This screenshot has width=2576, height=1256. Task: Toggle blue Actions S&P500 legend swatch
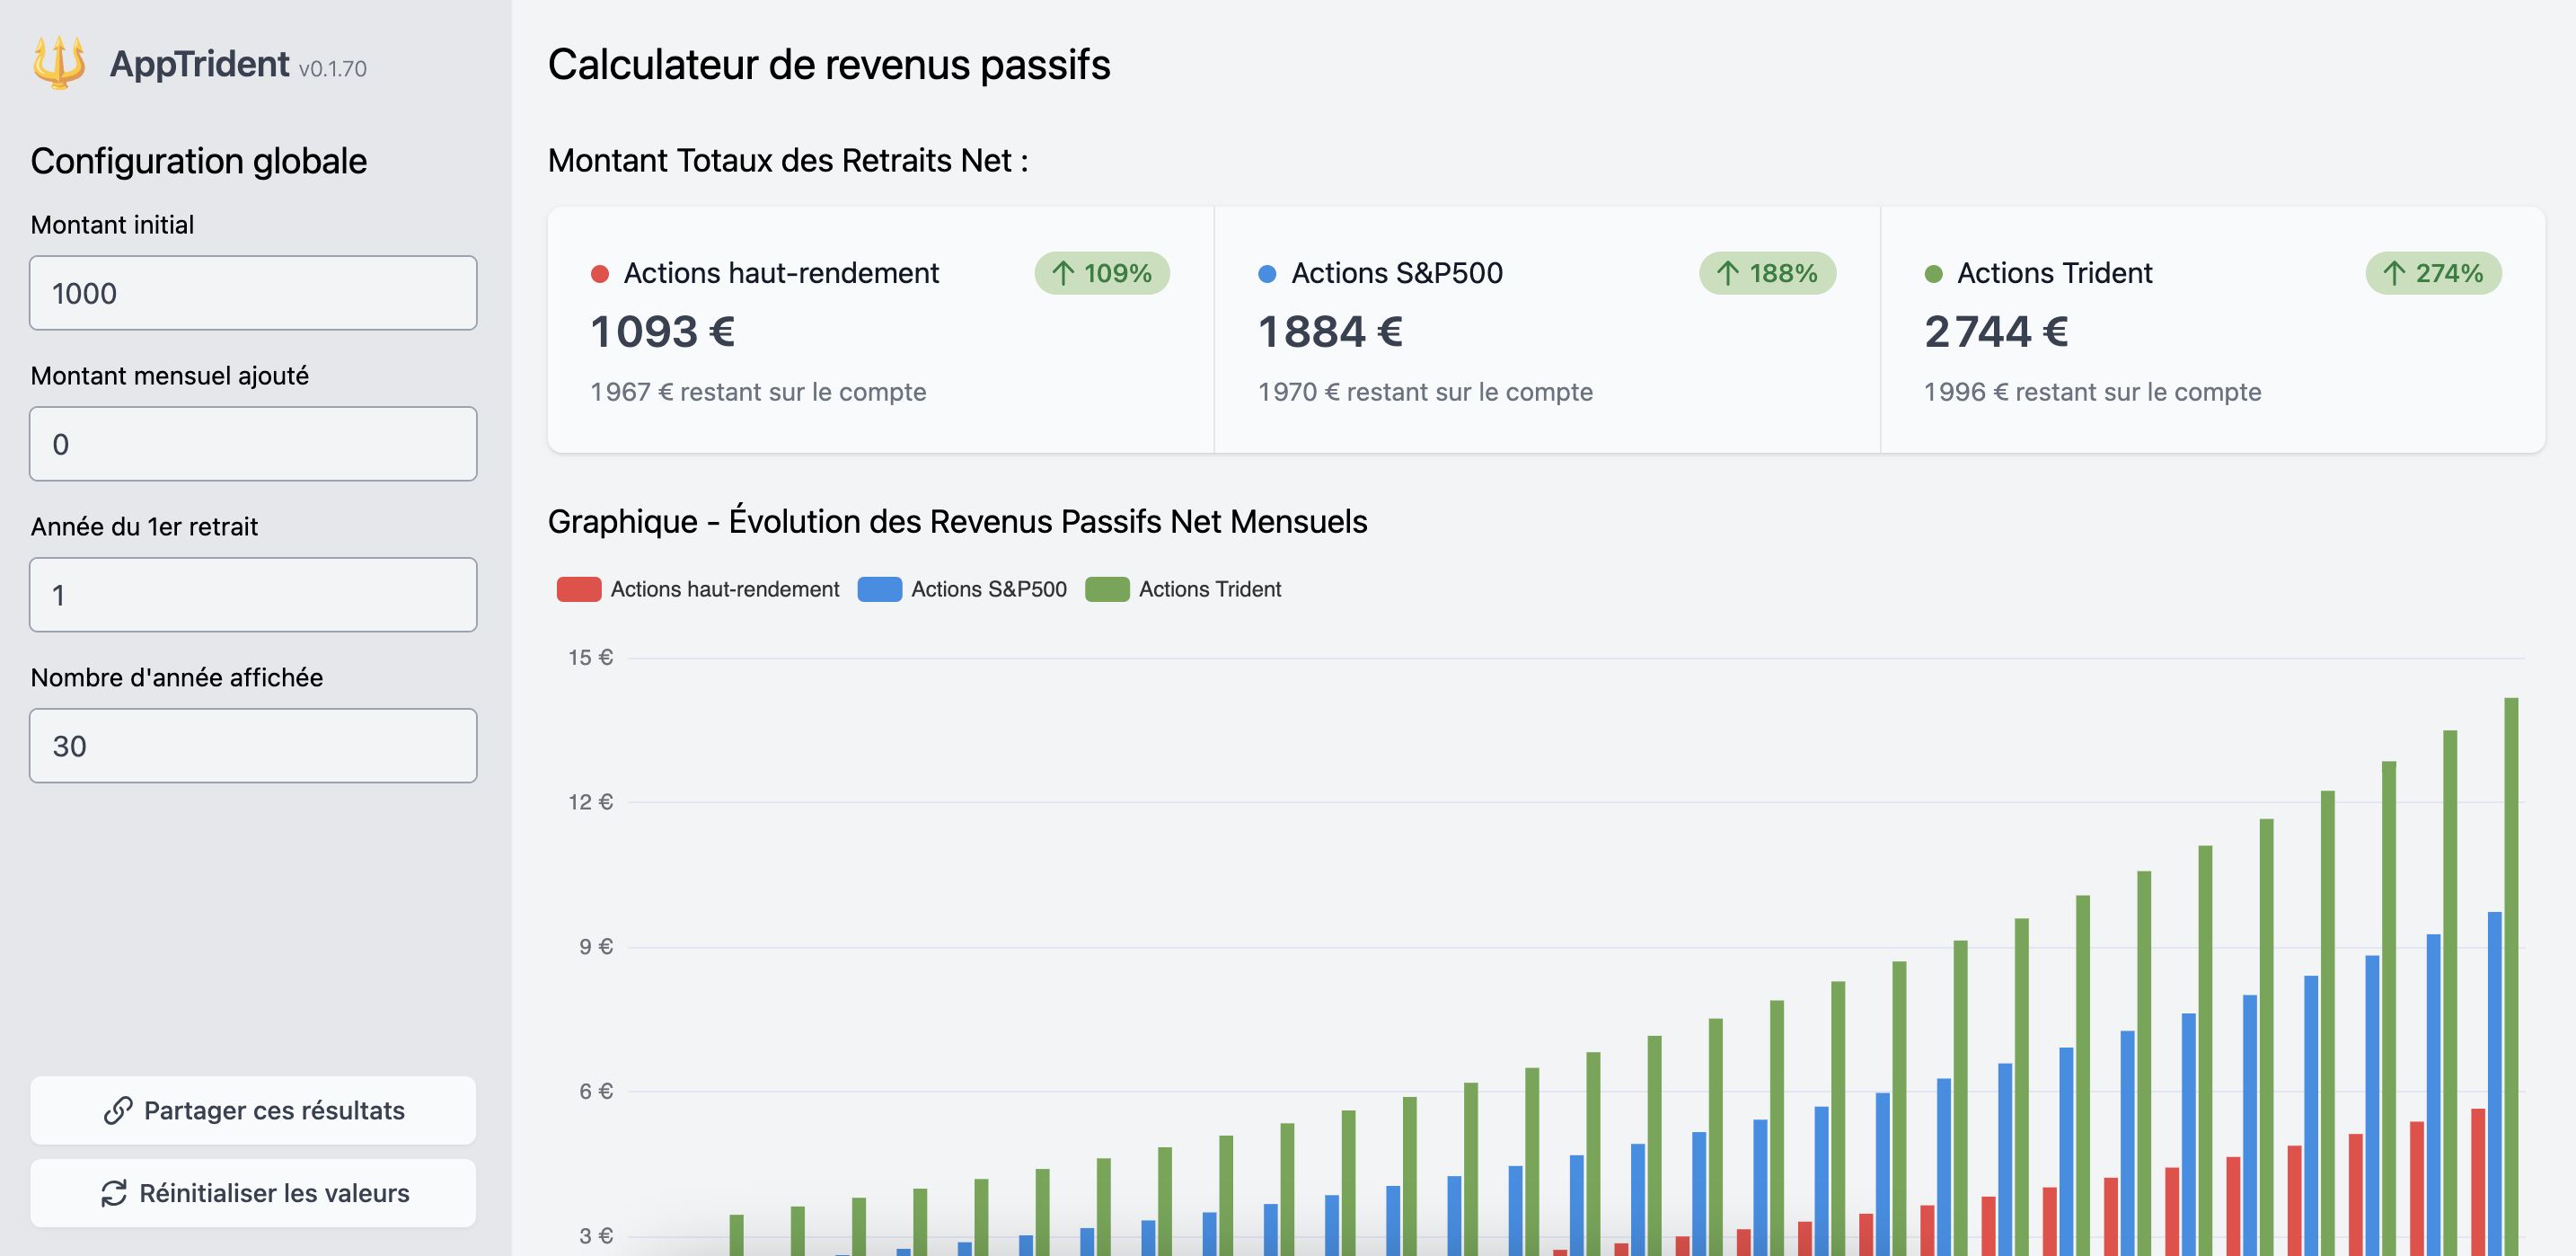click(x=880, y=589)
